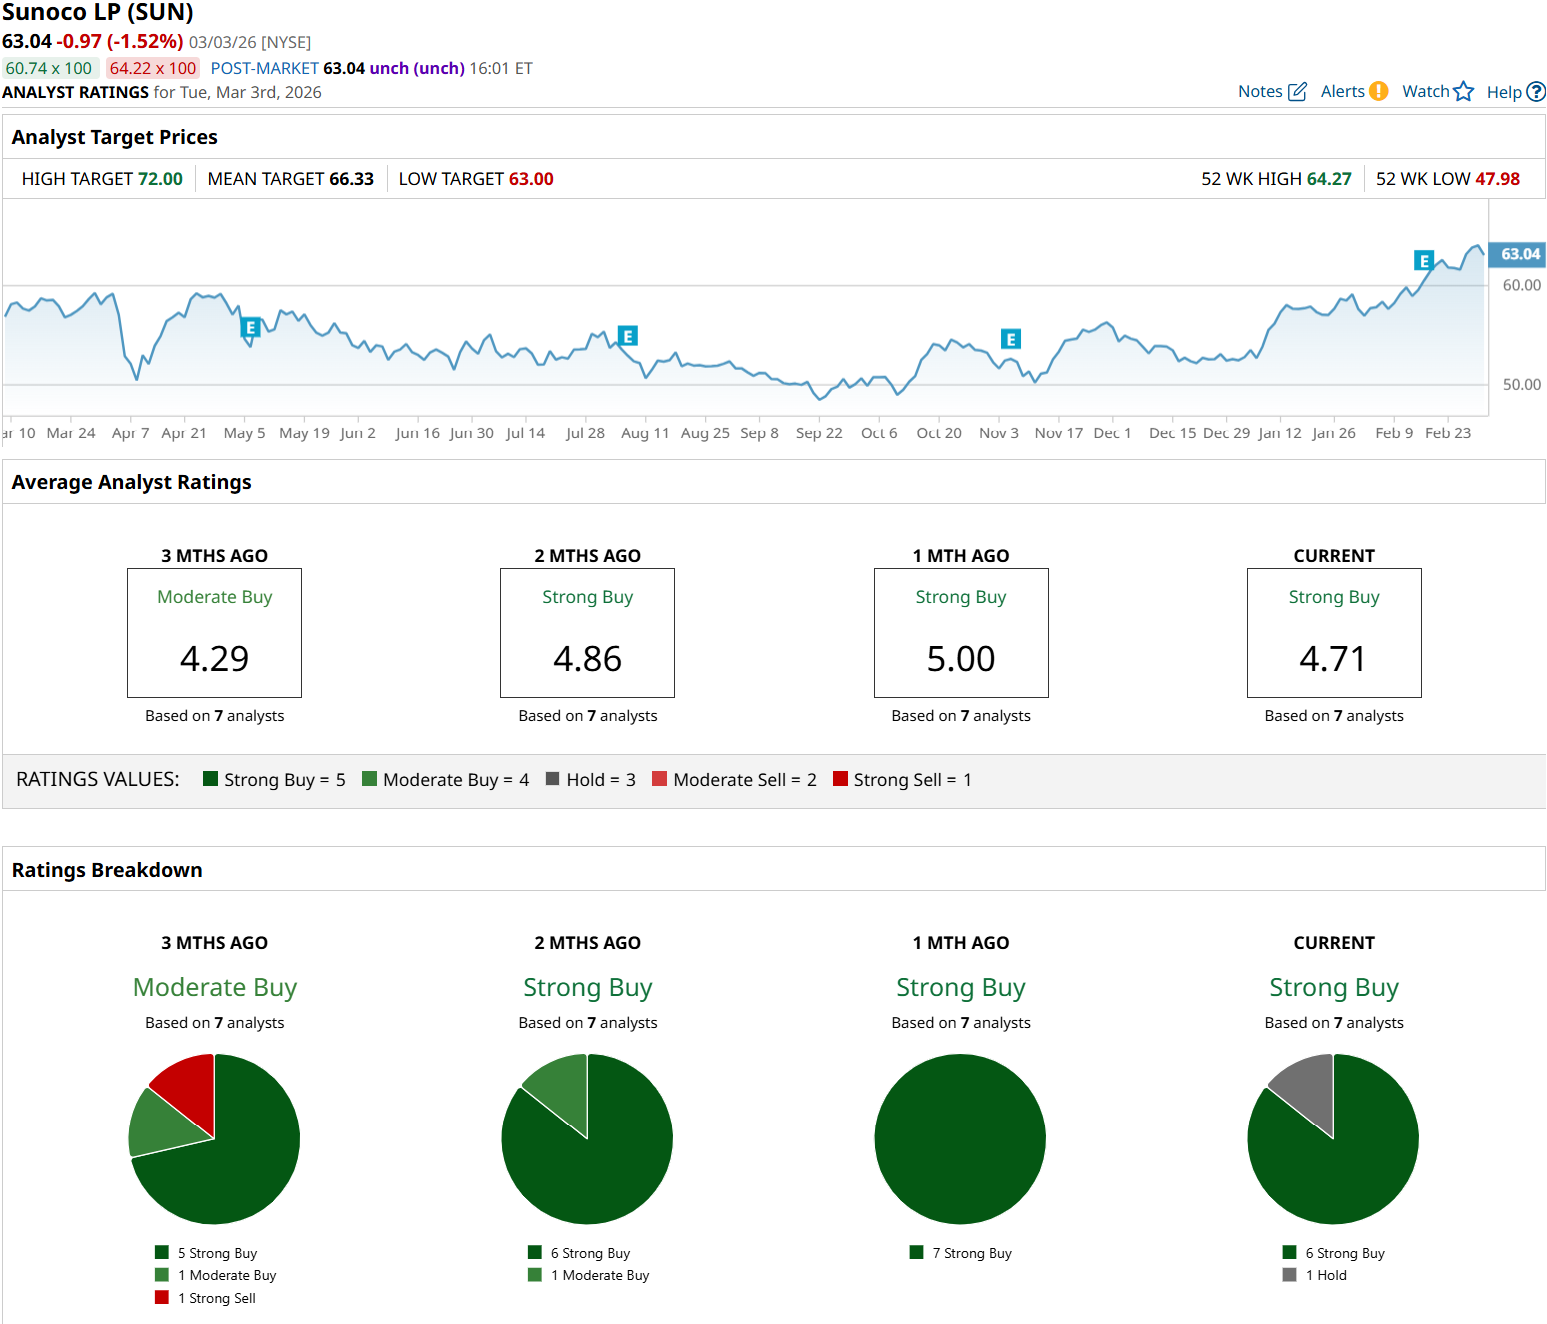Image resolution: width=1547 pixels, height=1324 pixels.
Task: Click the 1 Strong Sell legend entry
Action: click(206, 1298)
